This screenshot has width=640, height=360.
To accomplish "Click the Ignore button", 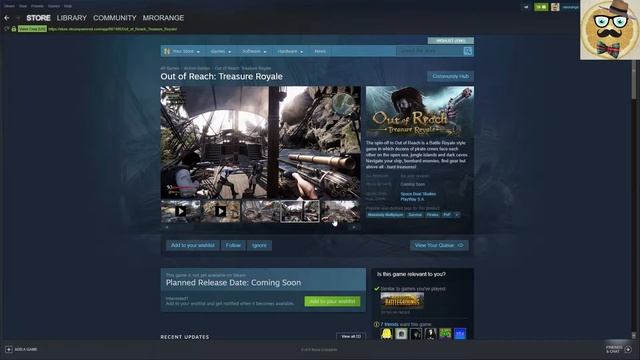I will pos(259,245).
